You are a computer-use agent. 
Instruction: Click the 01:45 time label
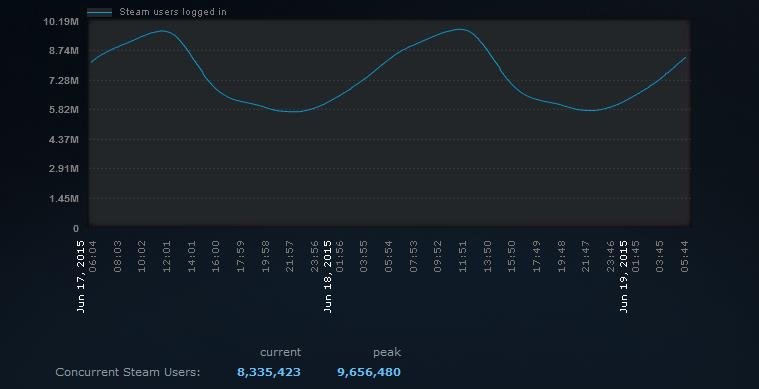click(x=636, y=256)
